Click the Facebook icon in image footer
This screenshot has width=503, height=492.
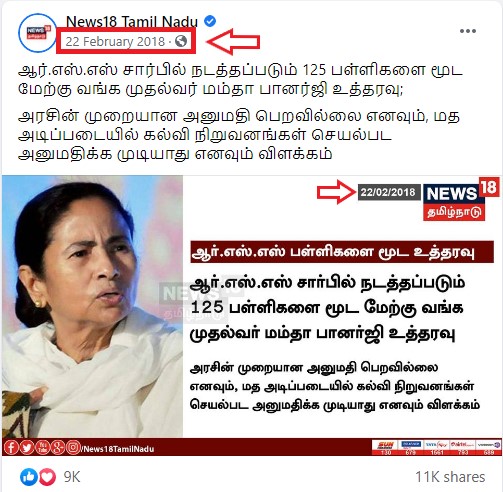[x=11, y=447]
